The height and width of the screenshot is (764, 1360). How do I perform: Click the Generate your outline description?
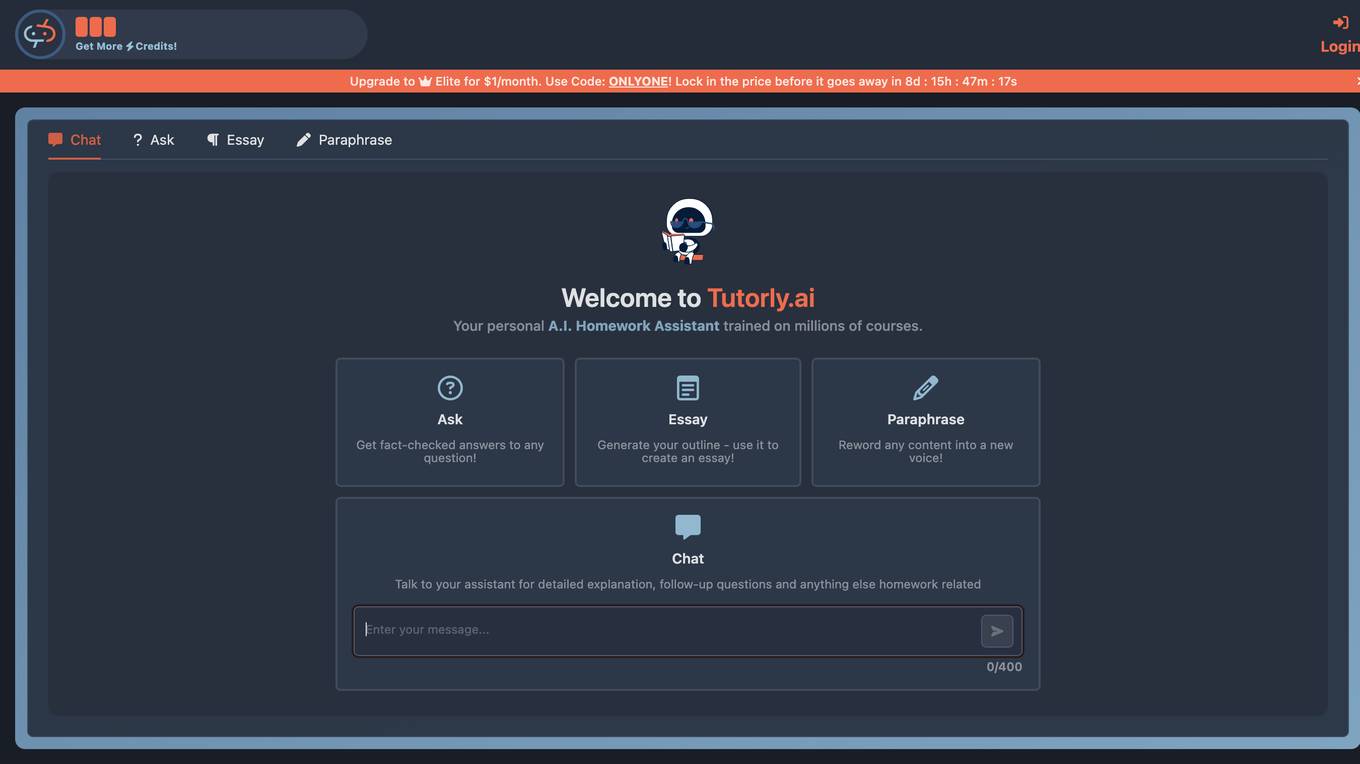tap(688, 451)
